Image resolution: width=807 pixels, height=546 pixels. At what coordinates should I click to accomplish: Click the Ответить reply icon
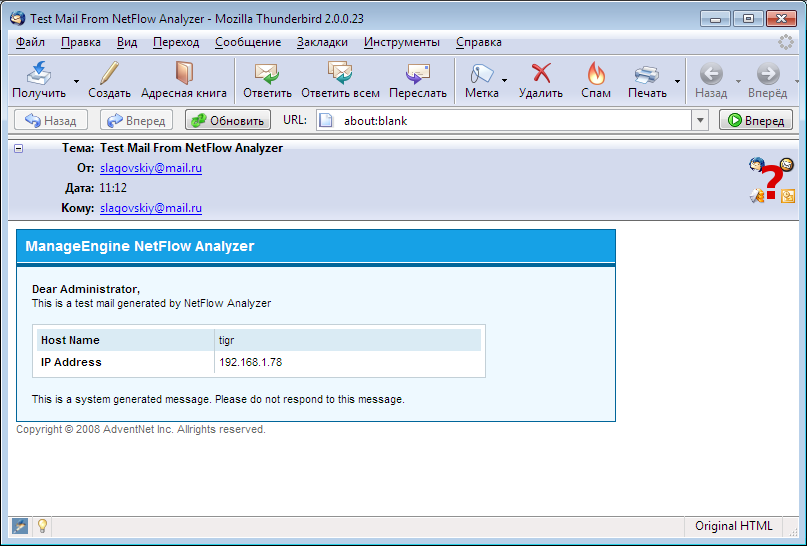click(x=267, y=74)
